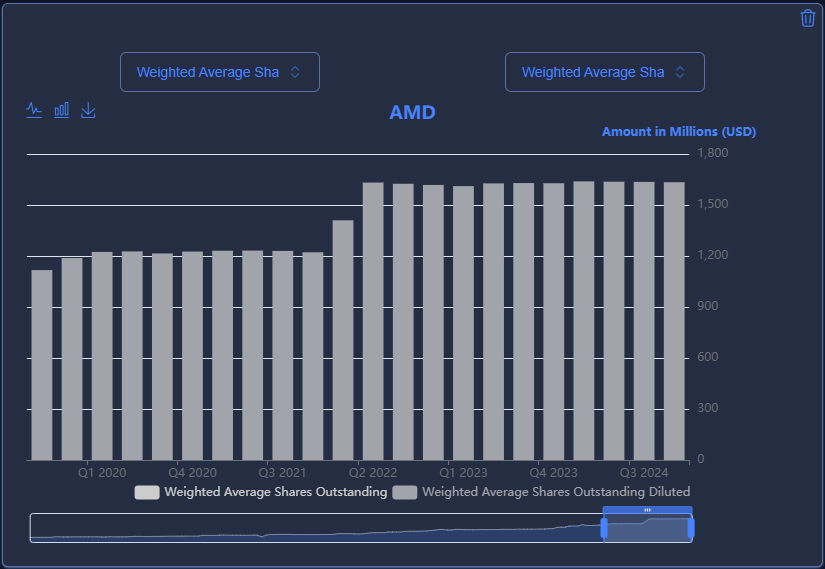Click the gray Diluted legend swatch
This screenshot has width=825, height=569.
[405, 492]
